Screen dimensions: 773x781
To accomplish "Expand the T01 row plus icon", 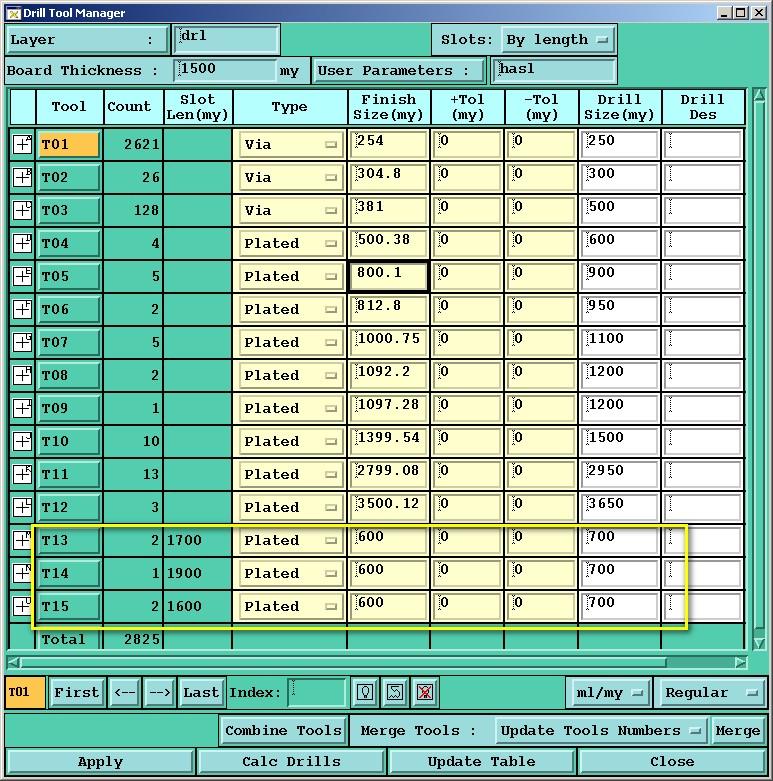I will (x=22, y=144).
